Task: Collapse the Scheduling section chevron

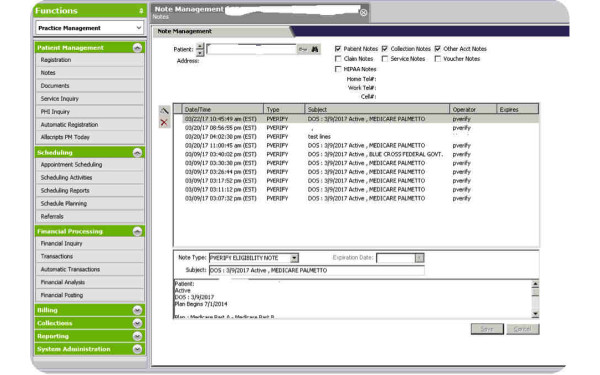Action: click(x=137, y=153)
